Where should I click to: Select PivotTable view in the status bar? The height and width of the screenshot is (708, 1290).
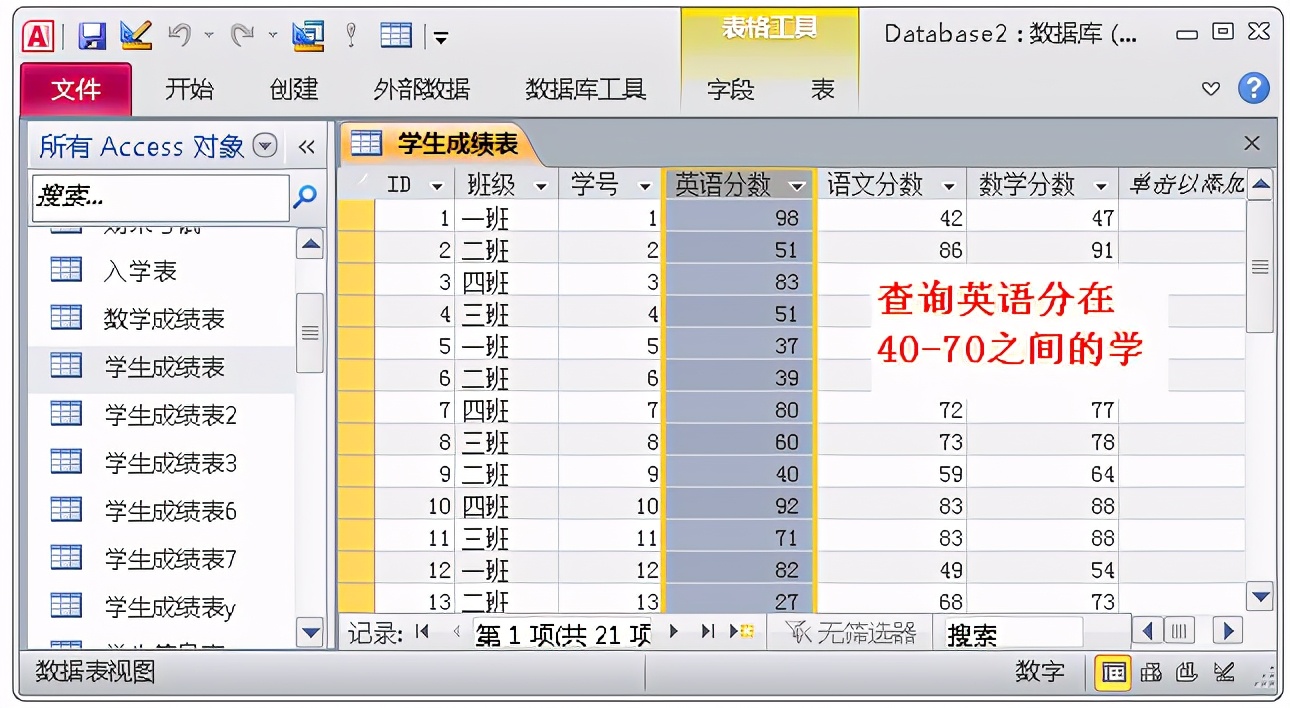[x=1151, y=673]
